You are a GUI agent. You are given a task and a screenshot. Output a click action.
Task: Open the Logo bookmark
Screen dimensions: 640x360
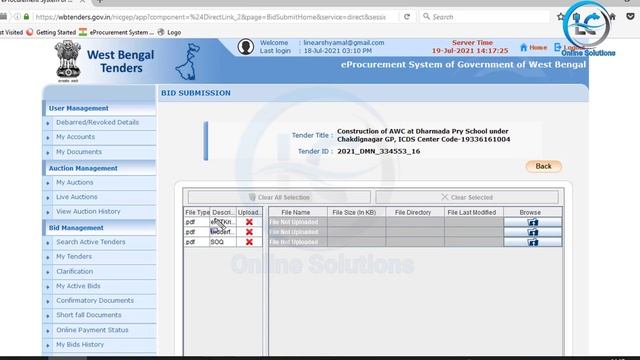[x=169, y=32]
